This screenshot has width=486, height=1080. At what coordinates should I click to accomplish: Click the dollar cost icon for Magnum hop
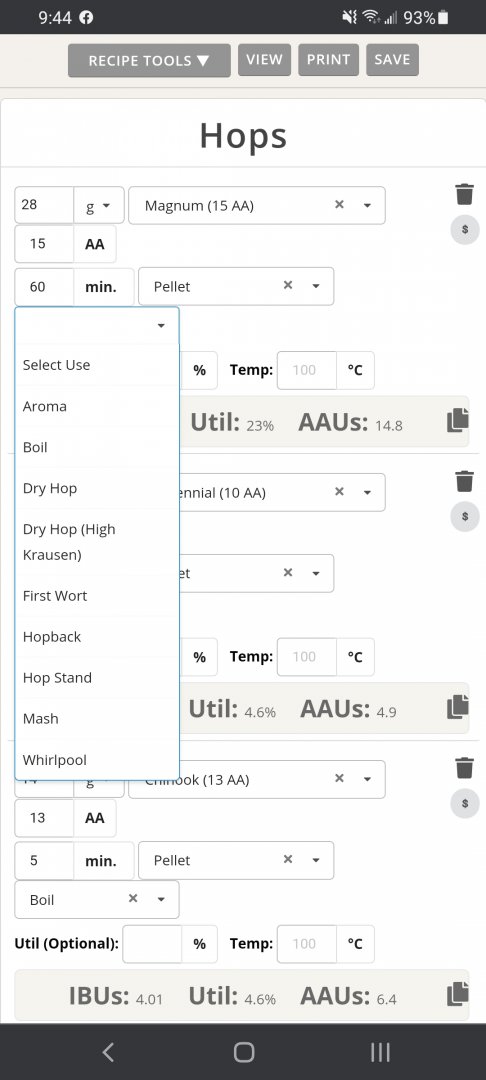(x=465, y=230)
